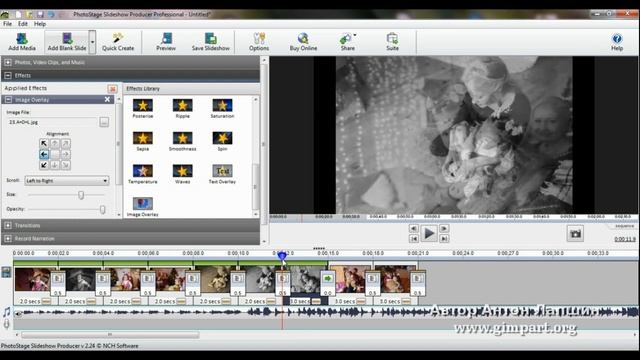Apply the Temperature effect

click(x=142, y=174)
